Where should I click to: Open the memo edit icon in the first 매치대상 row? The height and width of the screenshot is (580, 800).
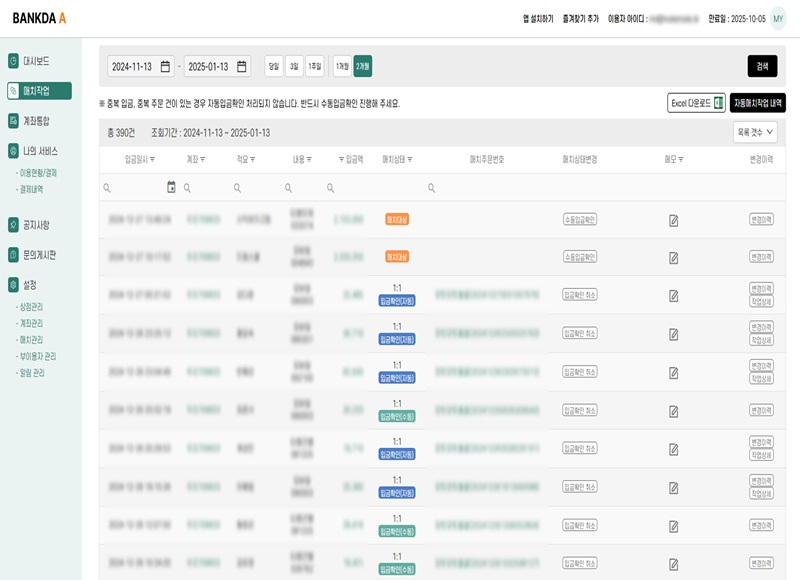point(673,220)
